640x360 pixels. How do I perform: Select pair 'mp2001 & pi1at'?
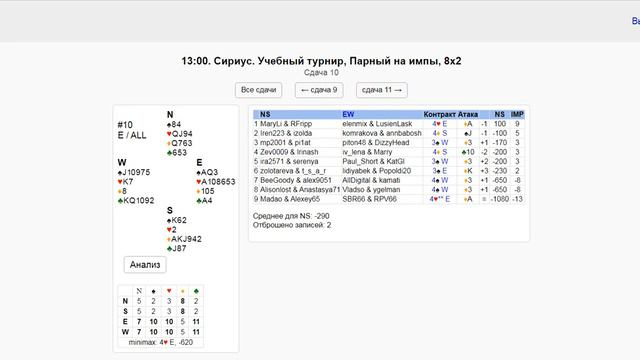pos(285,143)
